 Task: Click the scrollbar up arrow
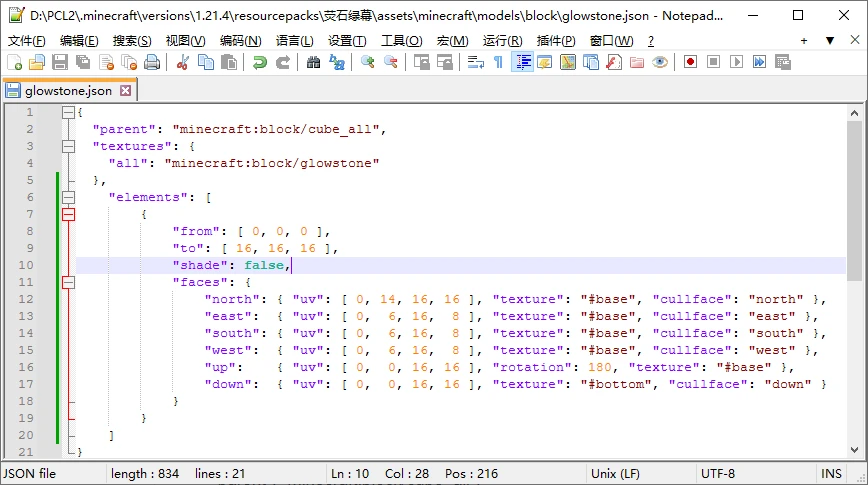click(x=854, y=113)
